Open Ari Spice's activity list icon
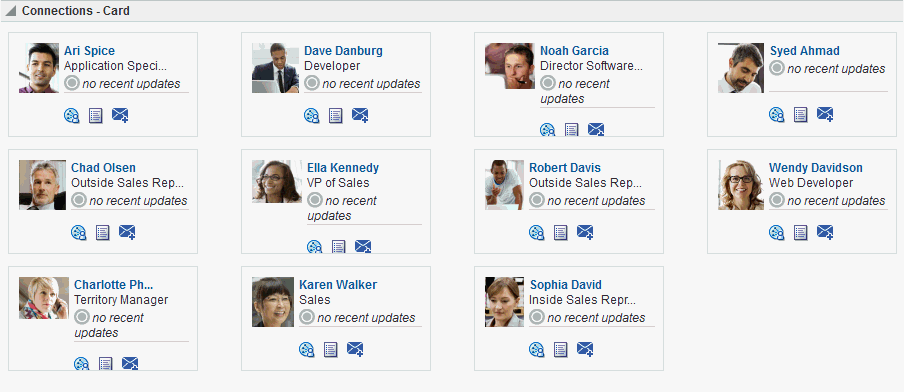 [x=96, y=116]
